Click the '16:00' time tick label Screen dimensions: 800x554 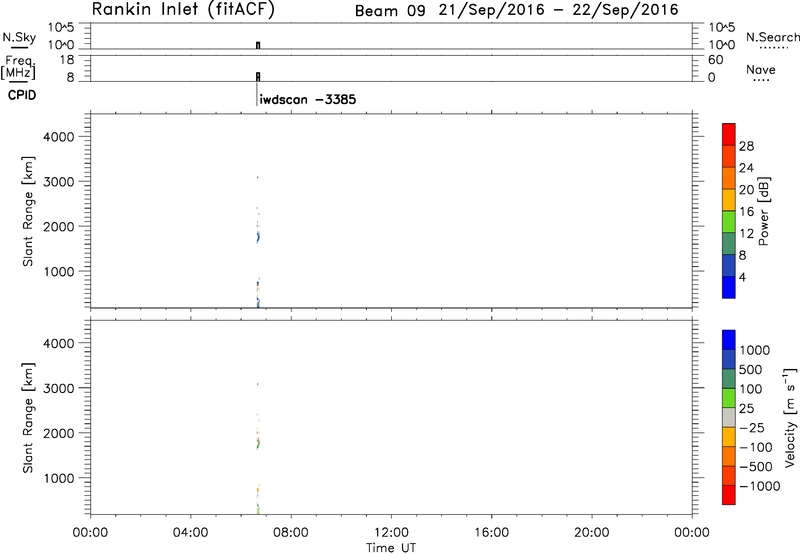point(491,533)
